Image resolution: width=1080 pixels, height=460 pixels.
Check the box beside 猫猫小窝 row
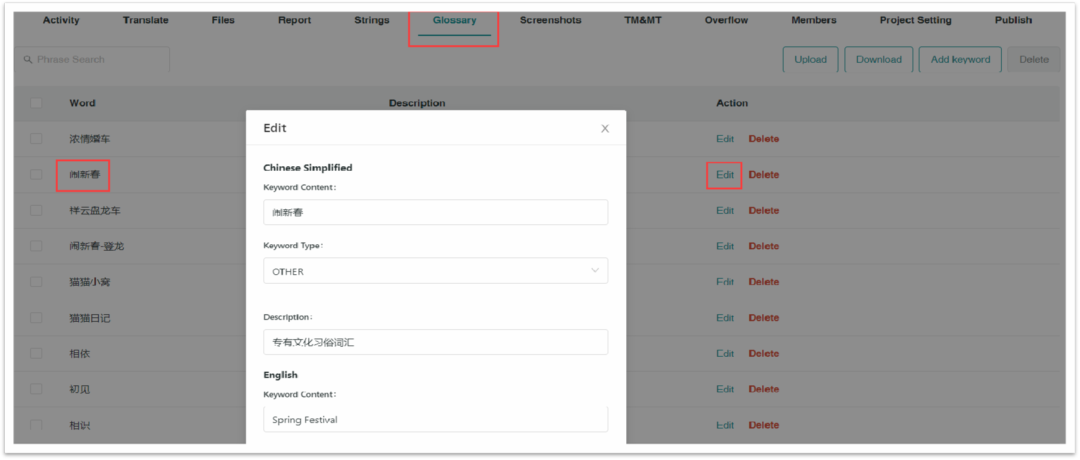pos(37,282)
